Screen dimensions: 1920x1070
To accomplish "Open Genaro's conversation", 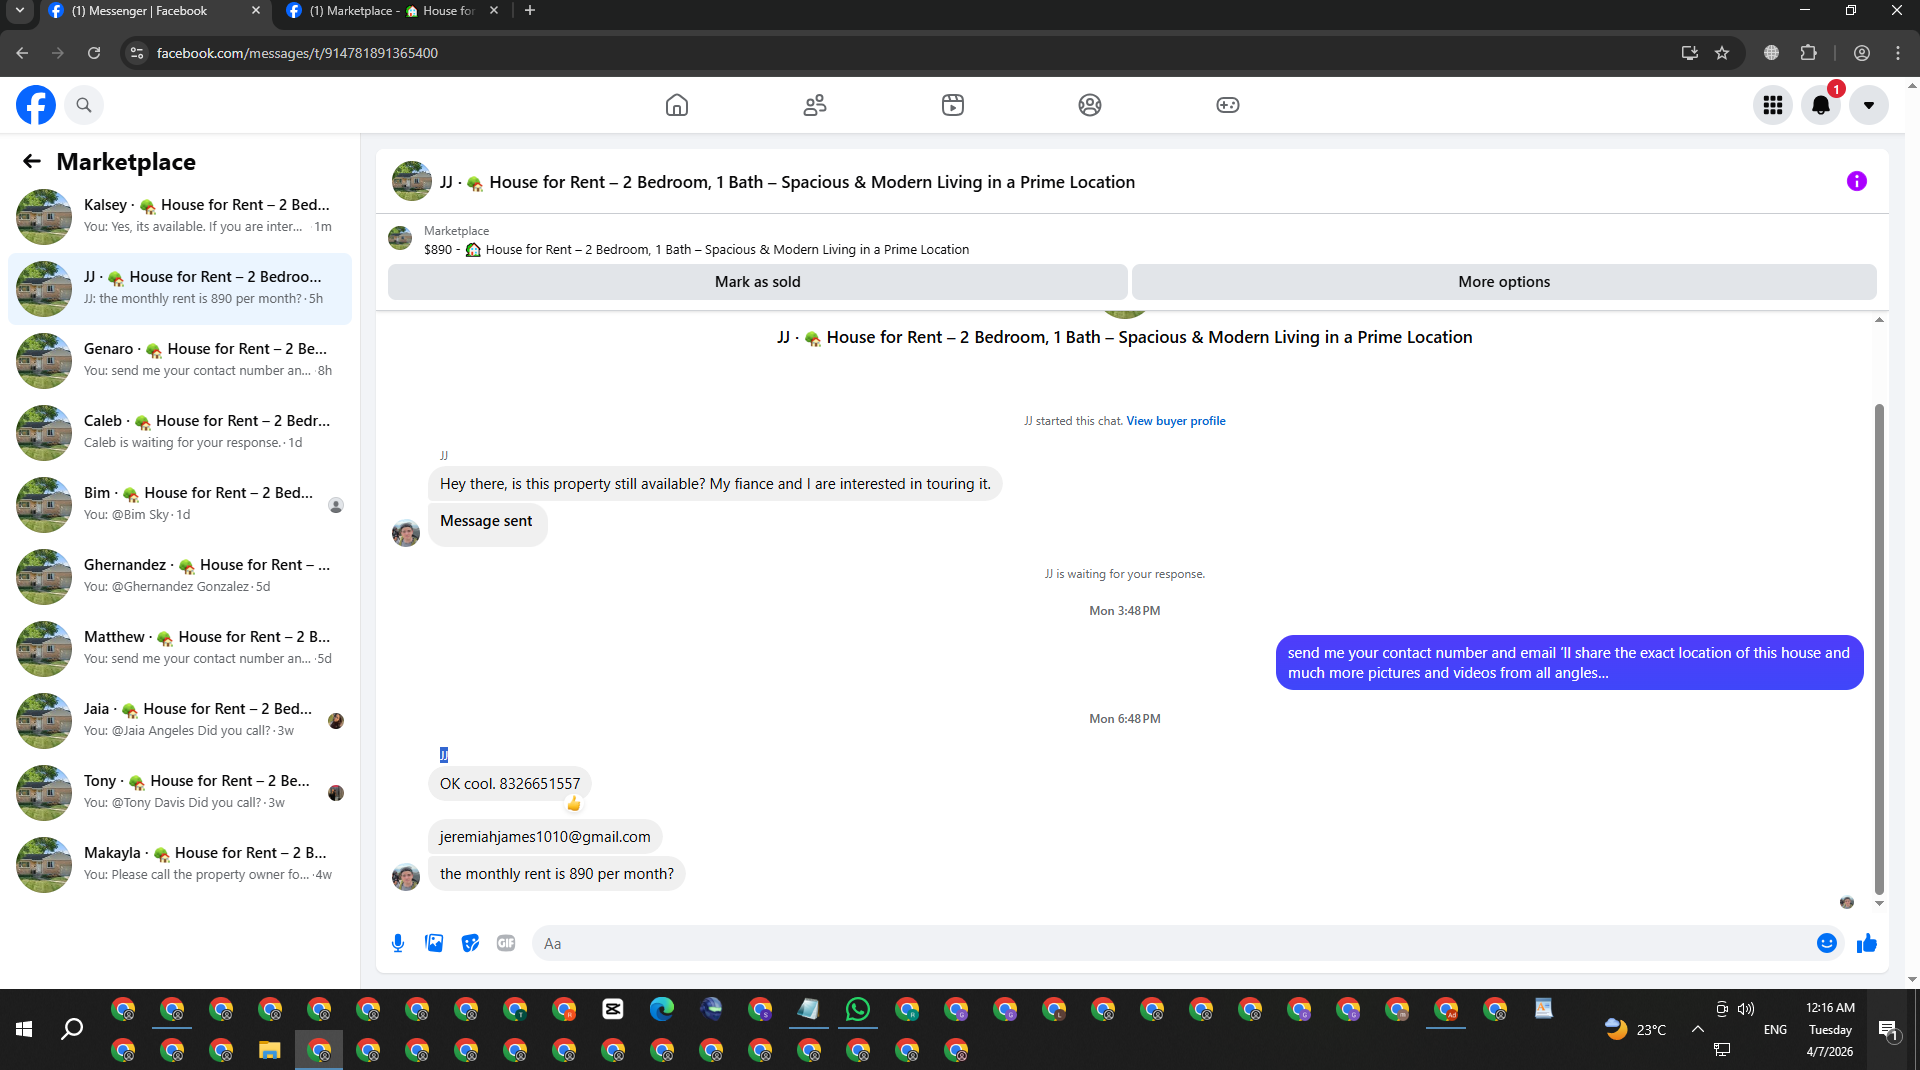I will pyautogui.click(x=180, y=360).
